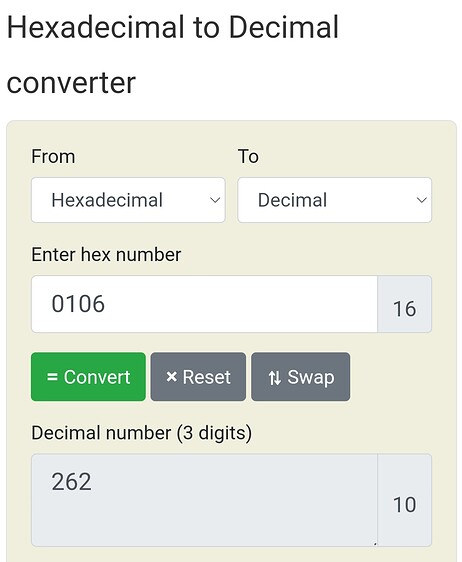Click the Decimal number (3 digits) label
This screenshot has height=562, width=462.
[x=142, y=433]
